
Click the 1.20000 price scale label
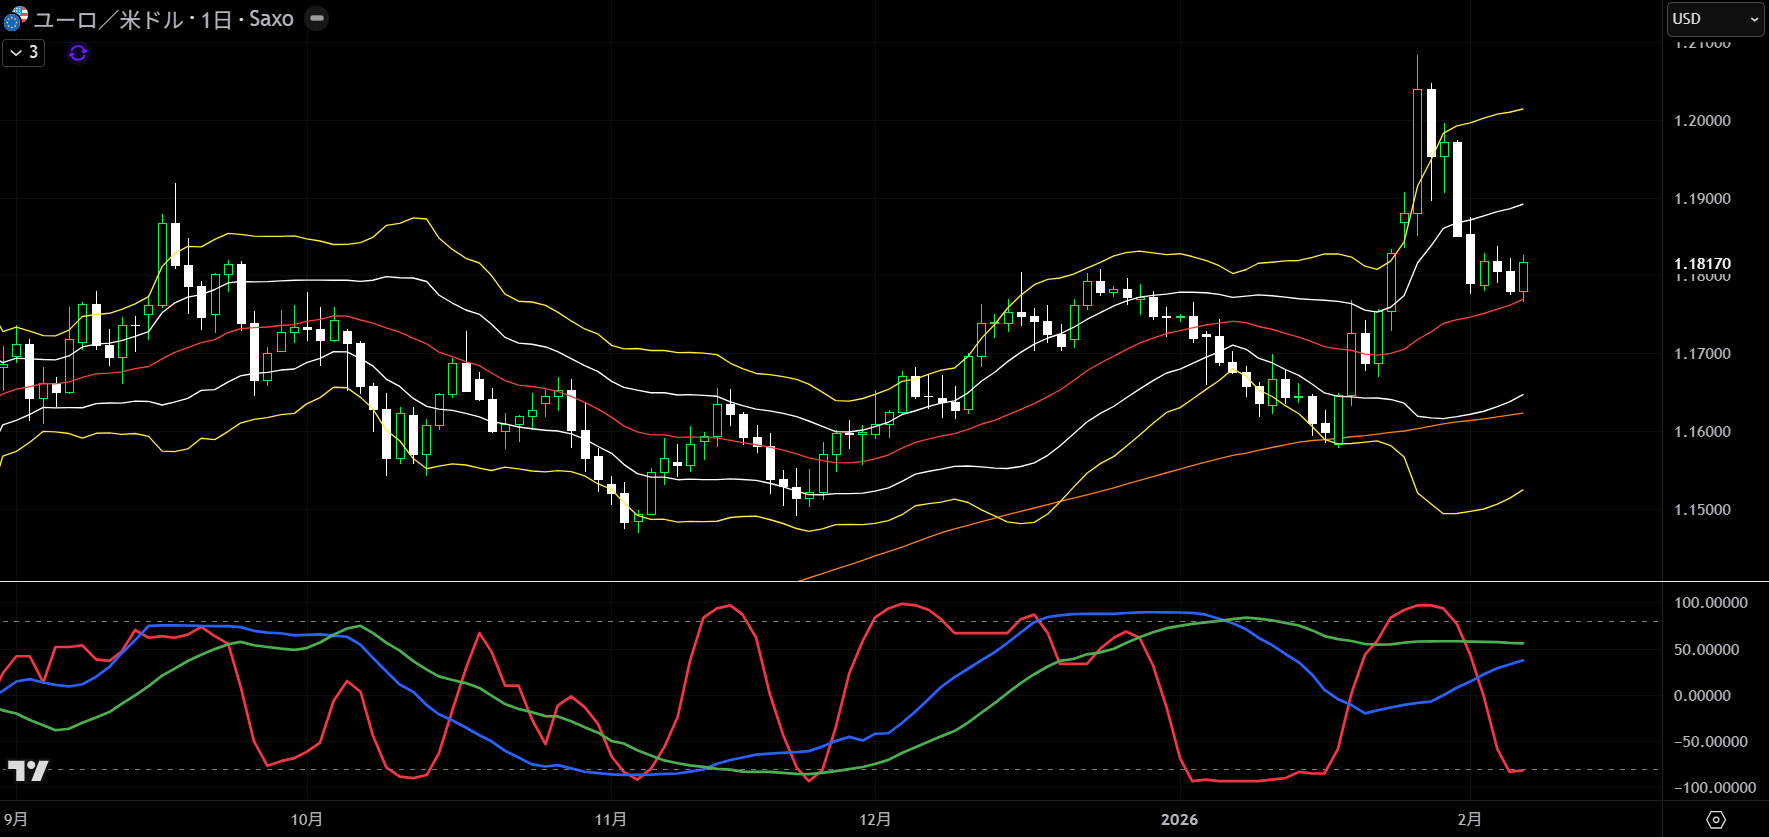coord(1702,121)
